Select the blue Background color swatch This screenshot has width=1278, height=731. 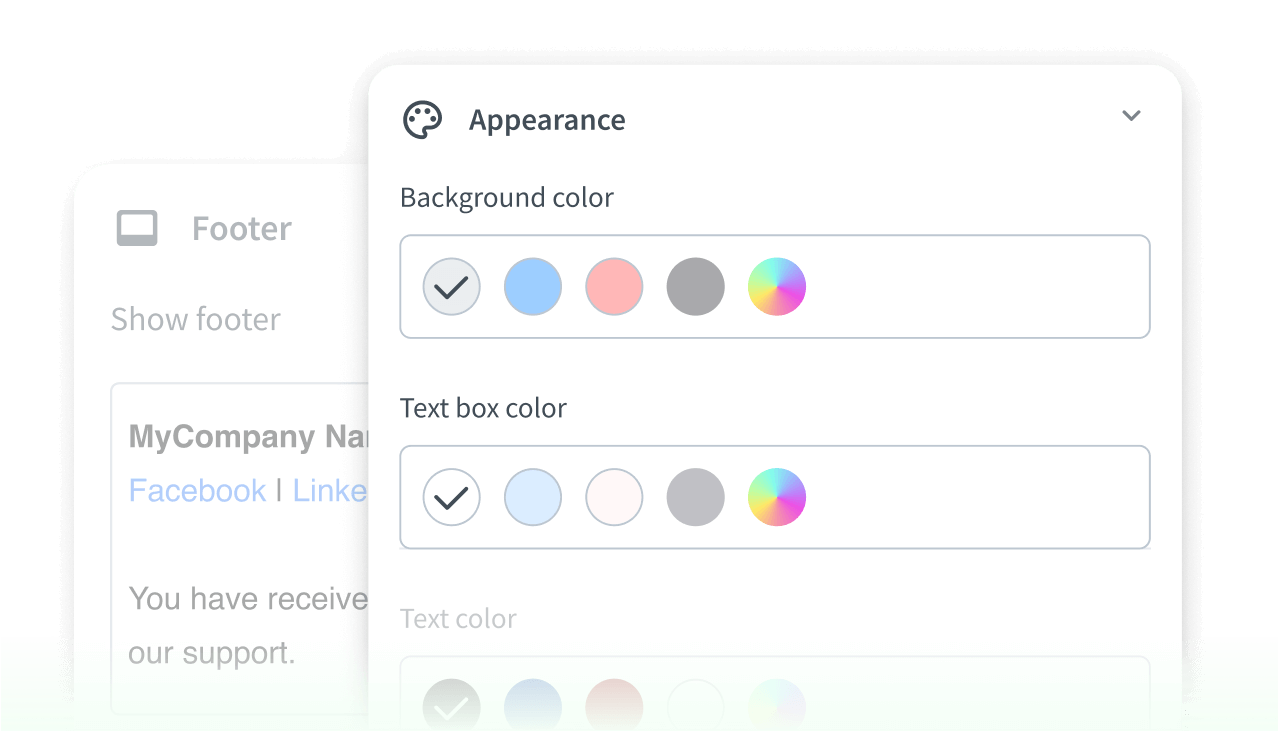click(x=533, y=287)
